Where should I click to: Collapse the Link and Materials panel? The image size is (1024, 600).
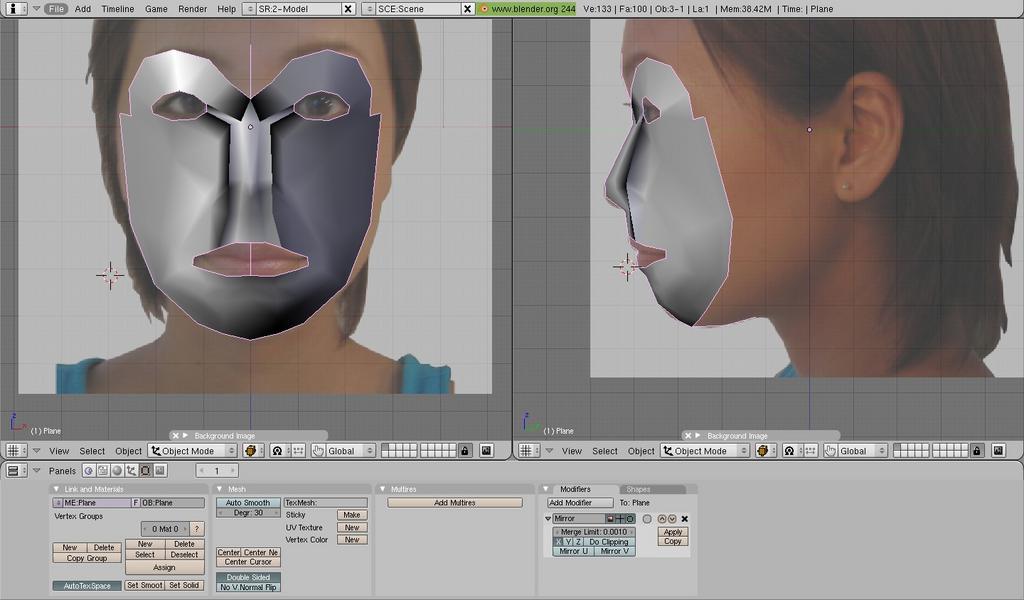56,489
